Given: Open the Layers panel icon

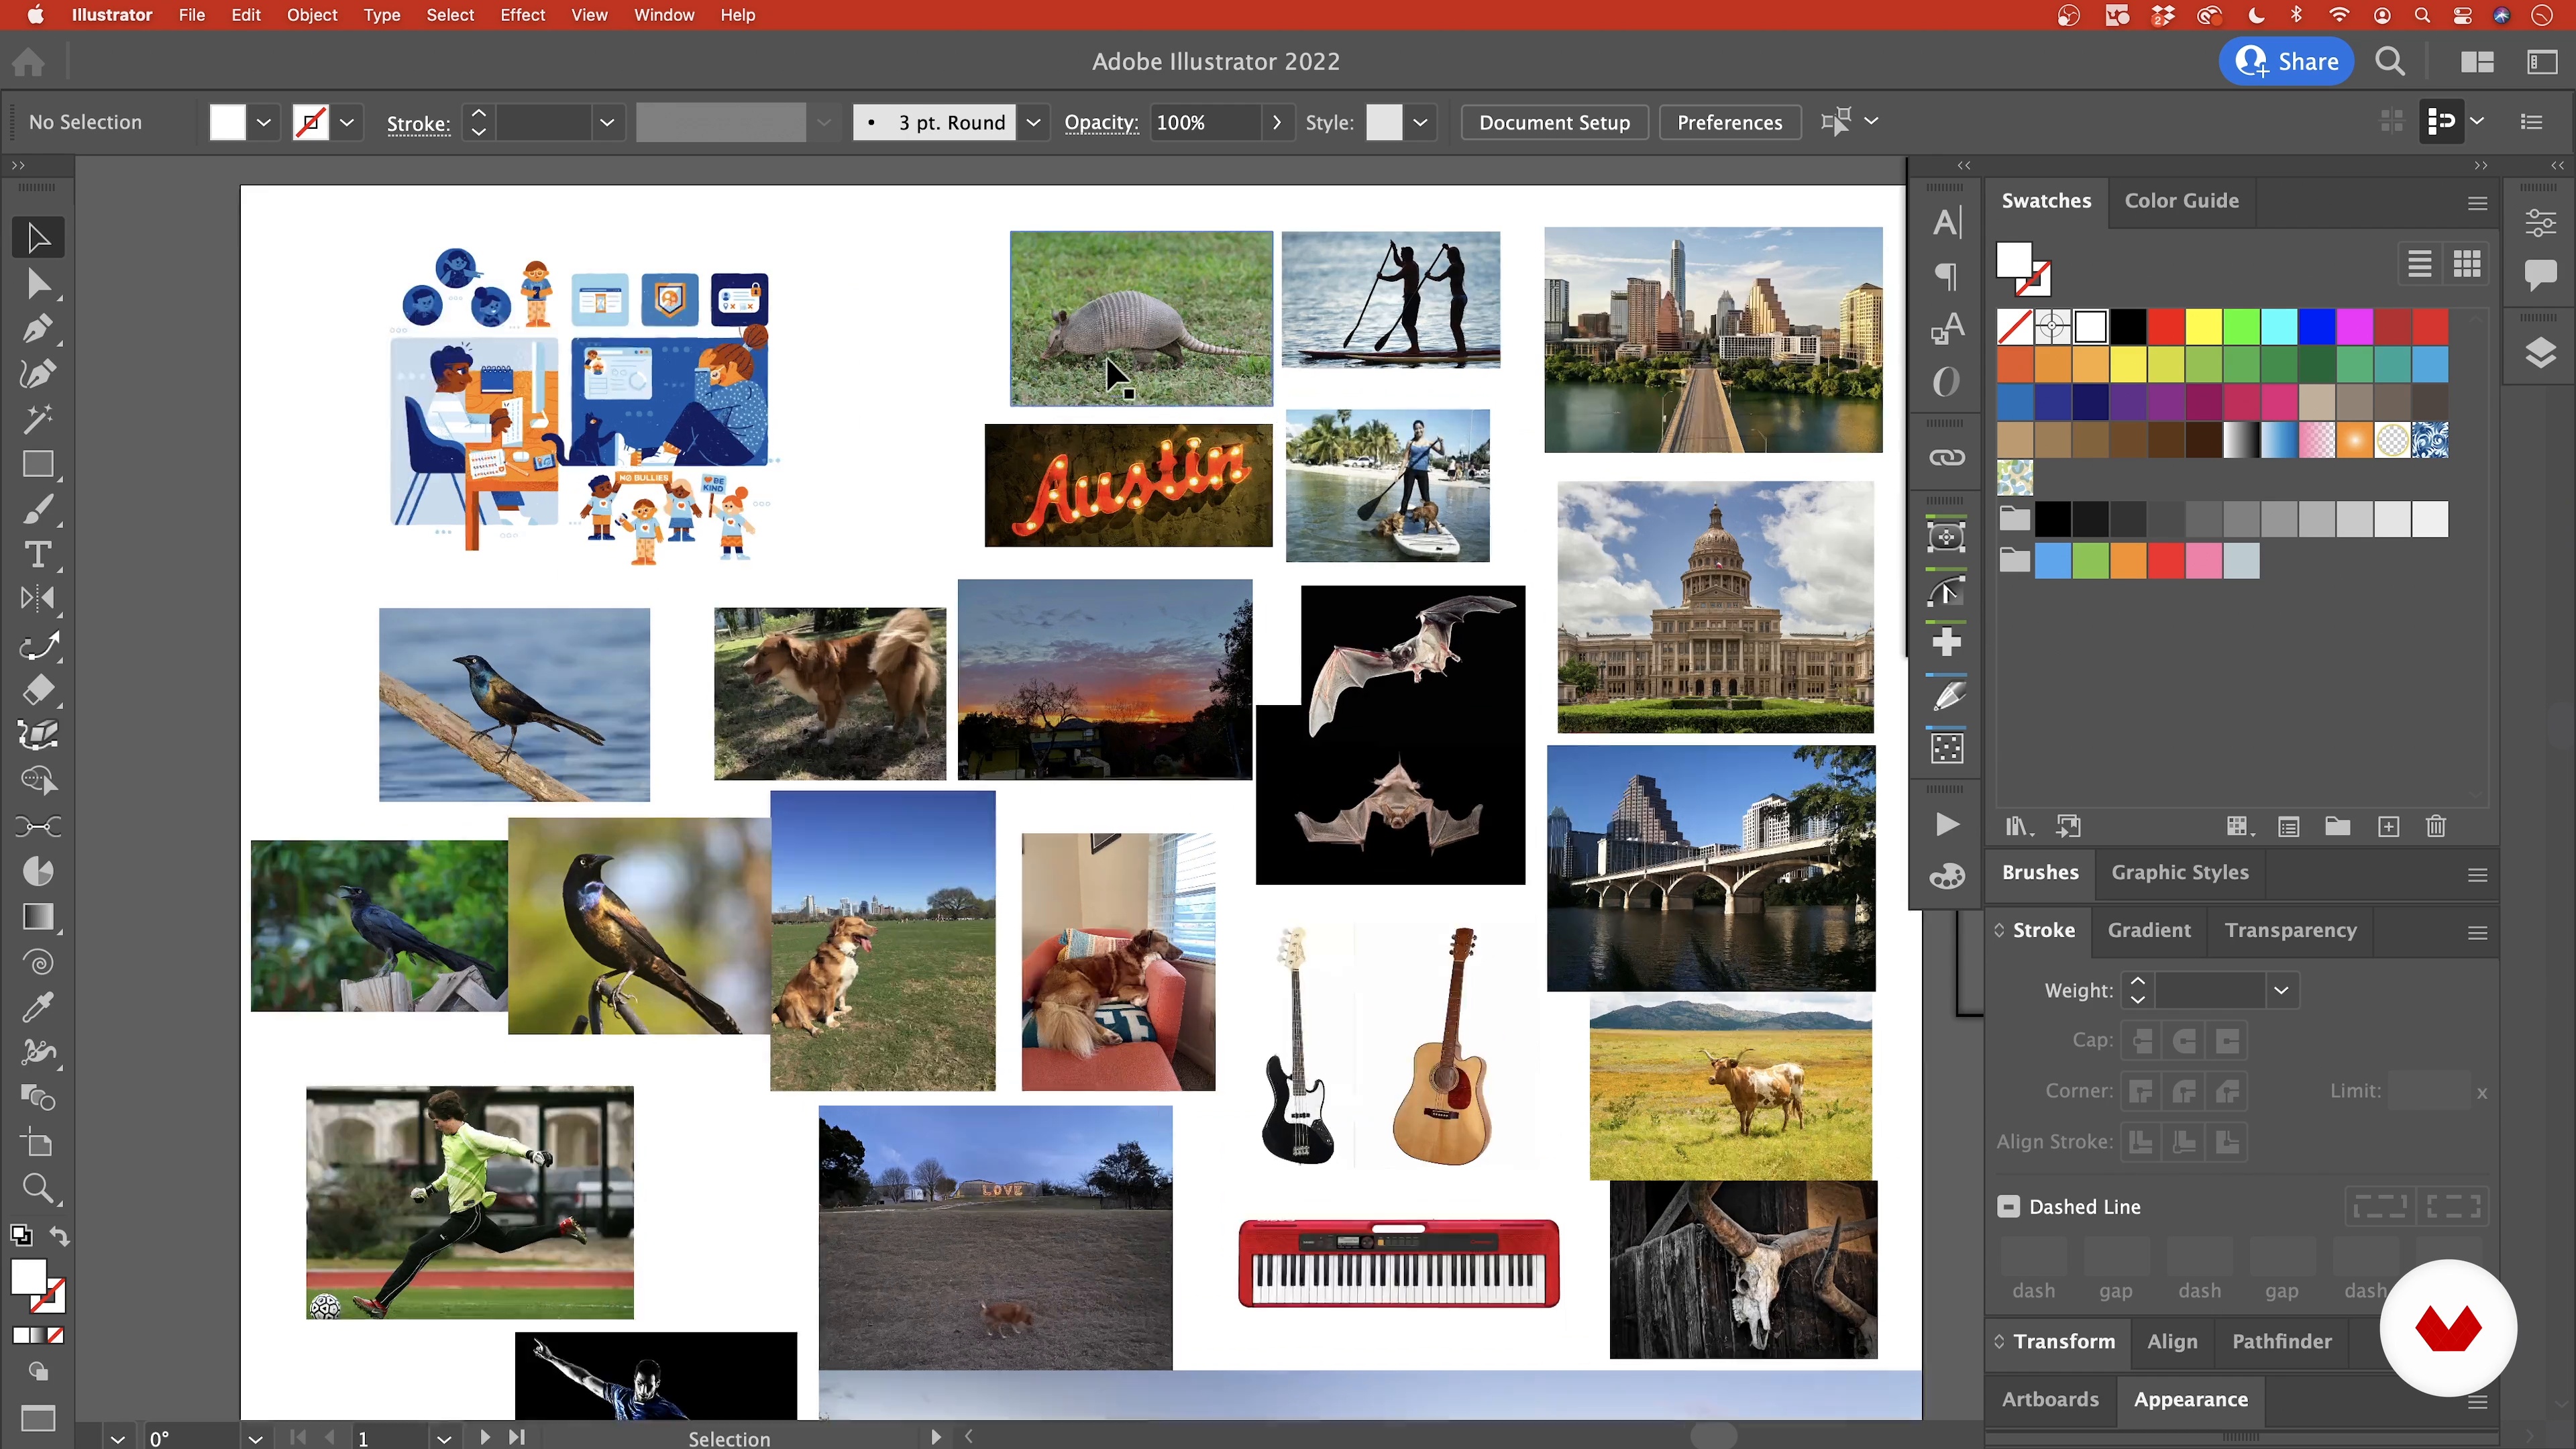Looking at the screenshot, I should pos(2540,352).
